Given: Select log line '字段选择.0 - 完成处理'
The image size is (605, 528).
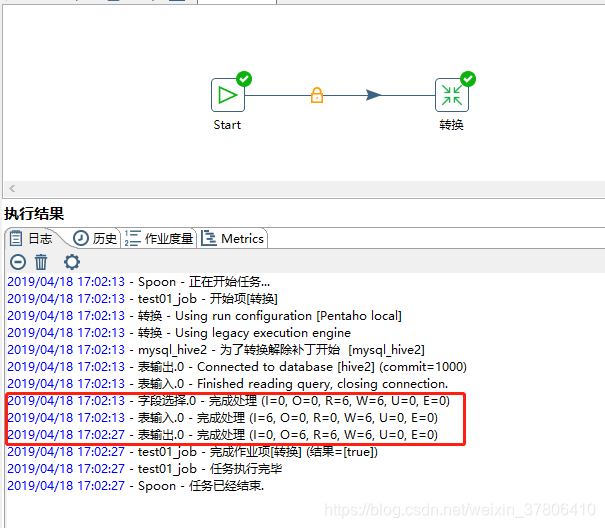Looking at the screenshot, I should tap(228, 401).
